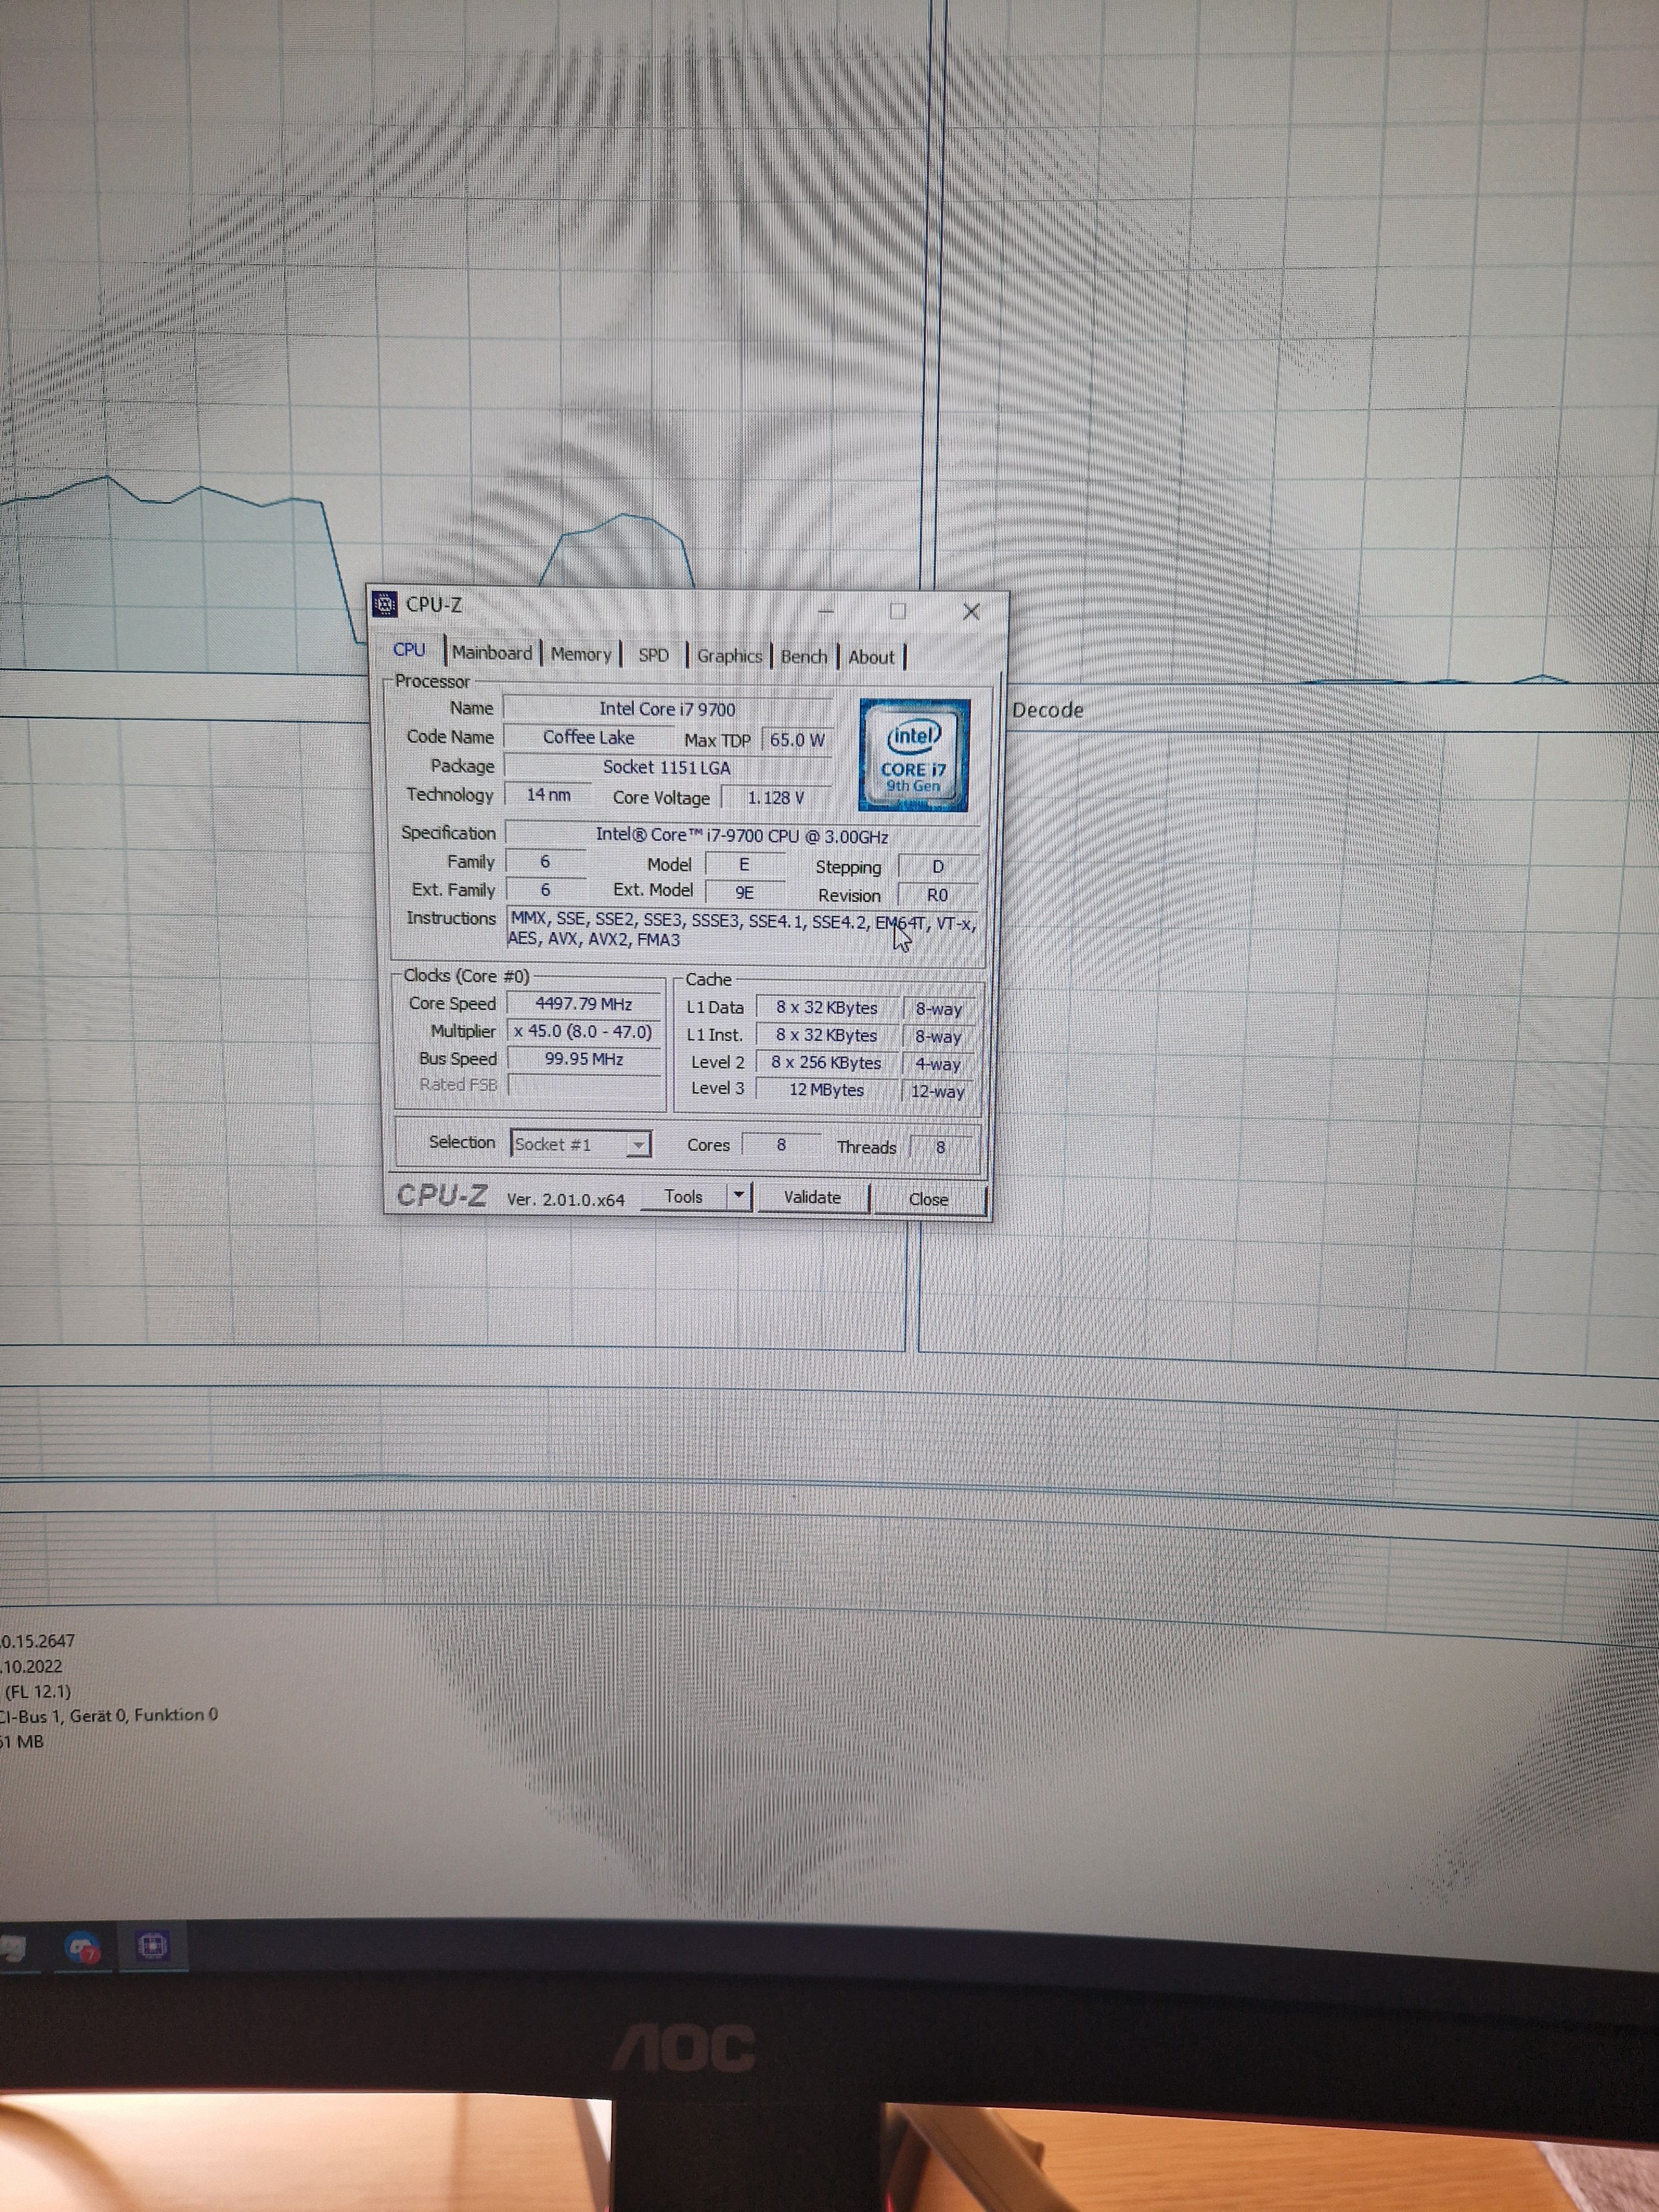Viewport: 1659px width, 2212px height.
Task: Click the Specification text field
Action: pyautogui.click(x=741, y=835)
